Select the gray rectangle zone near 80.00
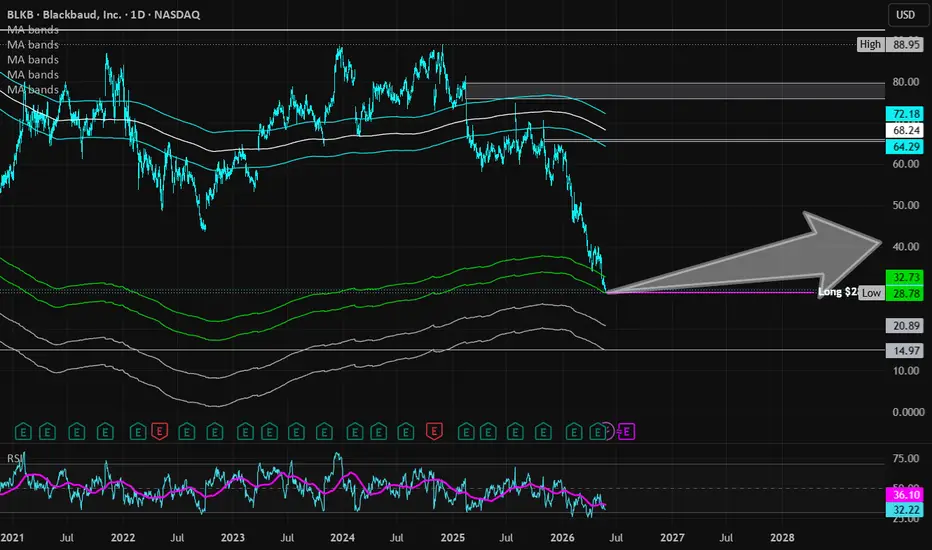Viewport: 932px width, 550px height. point(675,90)
